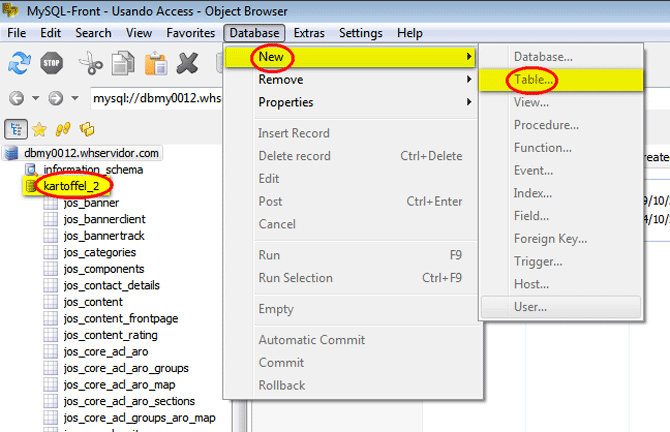Click table icon beside jos_banner
The image size is (670, 432).
[x=50, y=203]
